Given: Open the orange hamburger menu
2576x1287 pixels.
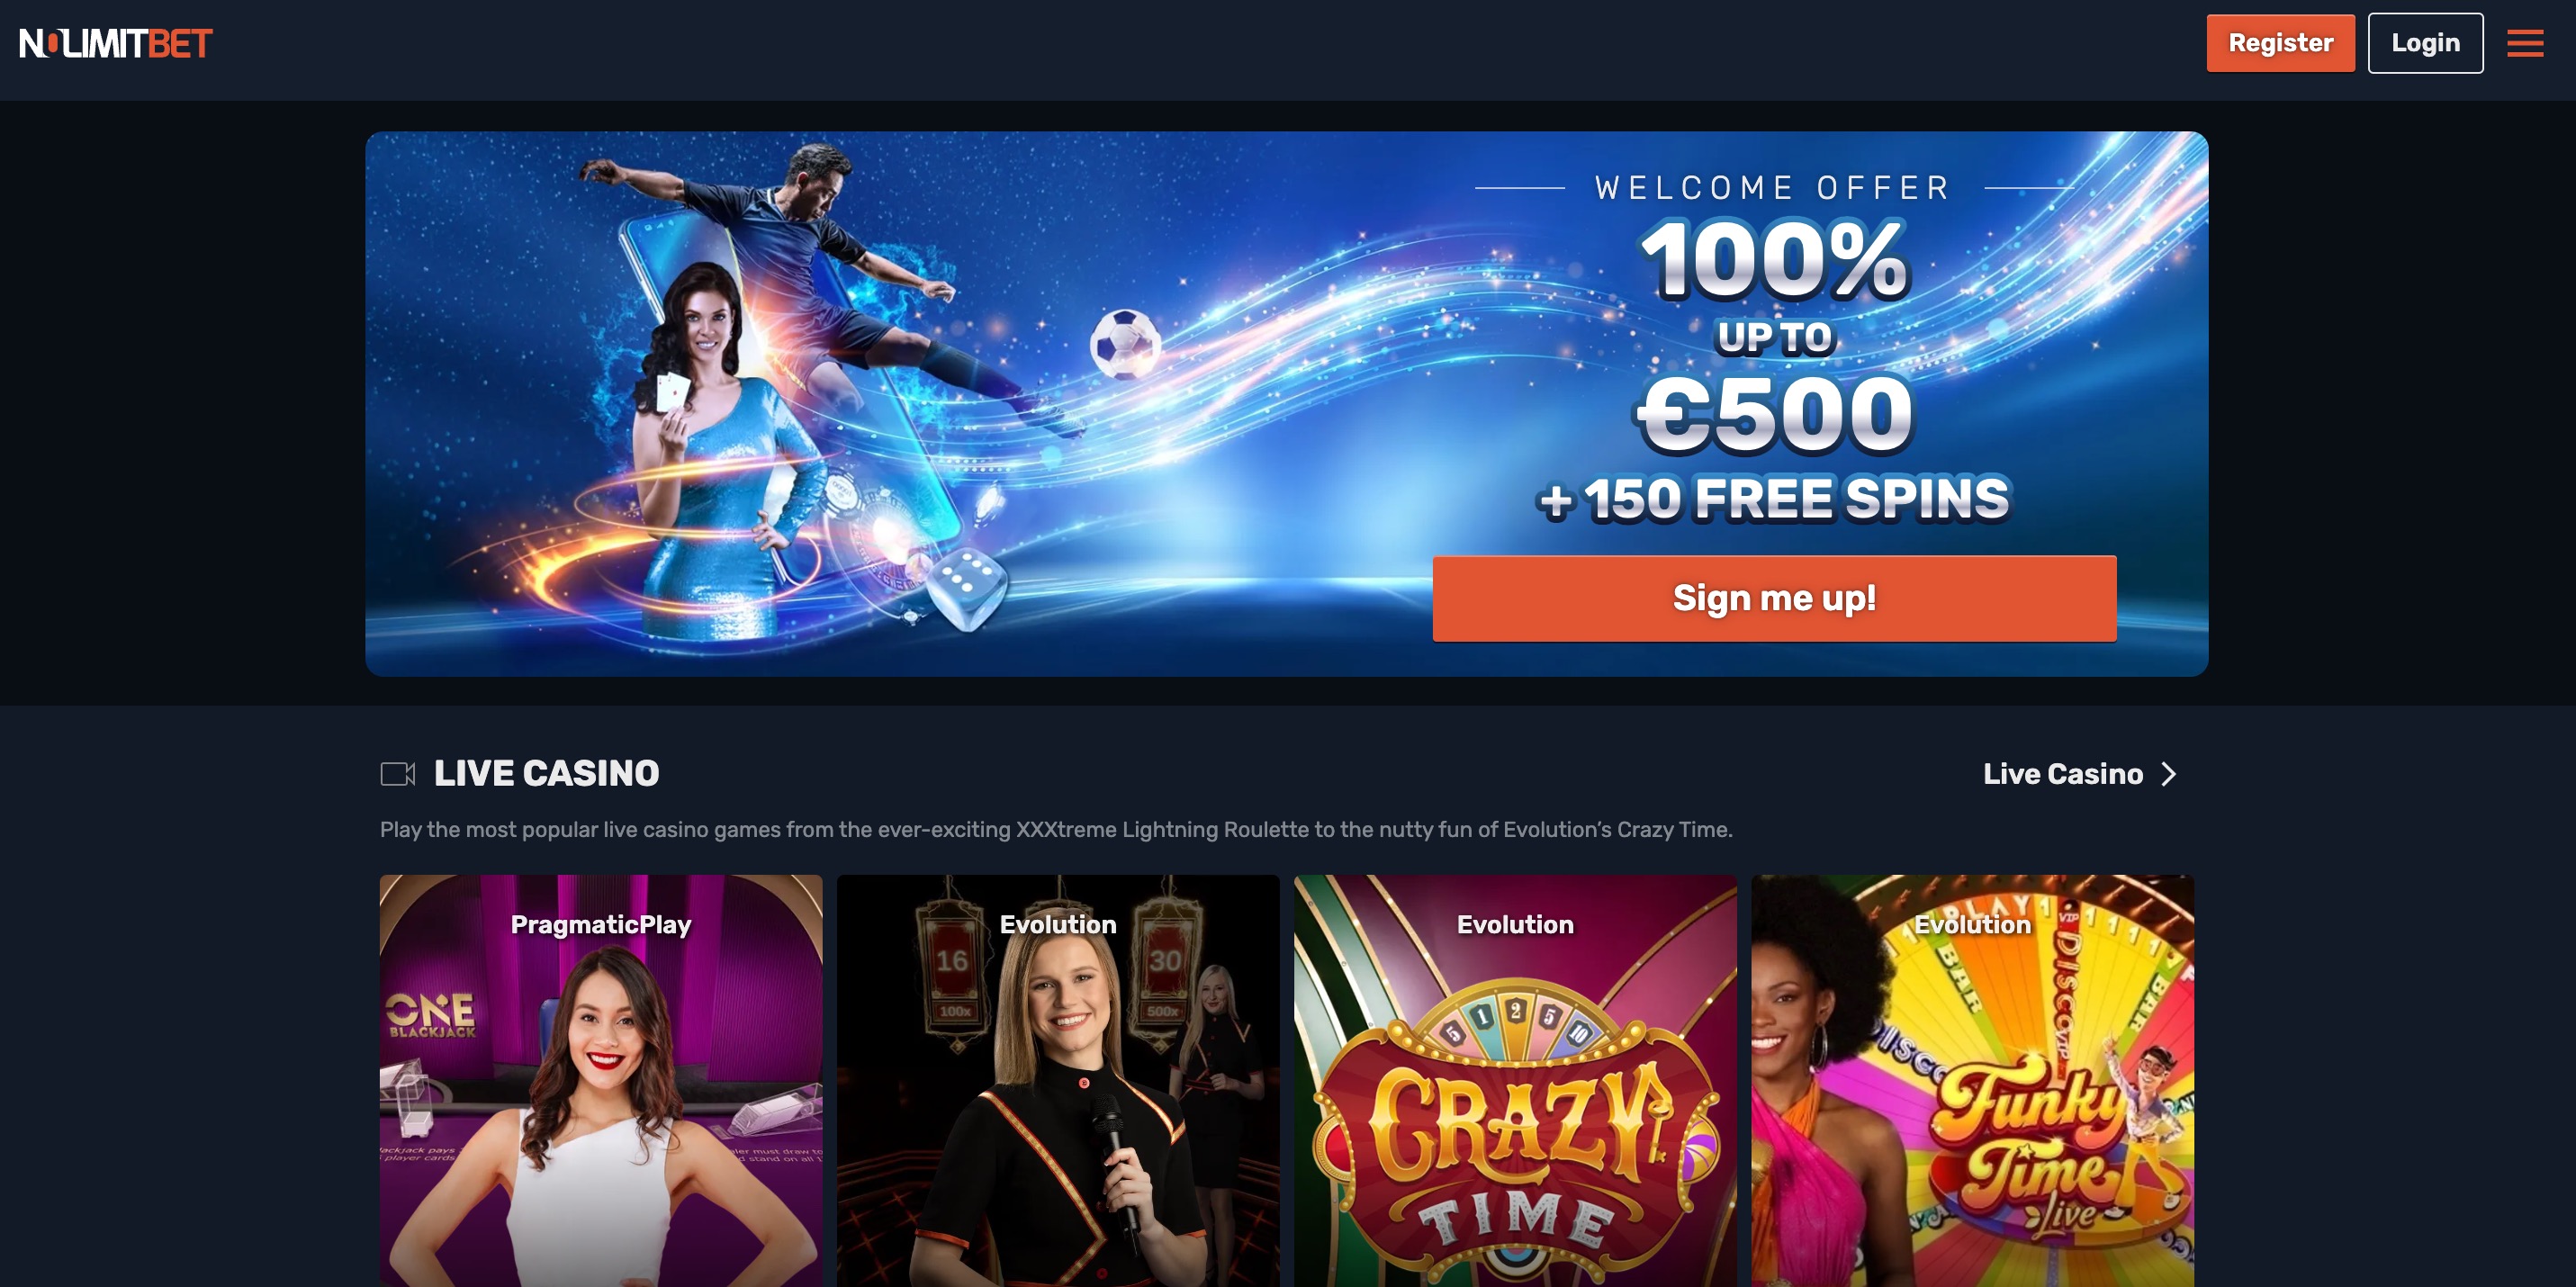Looking at the screenshot, I should pyautogui.click(x=2524, y=43).
